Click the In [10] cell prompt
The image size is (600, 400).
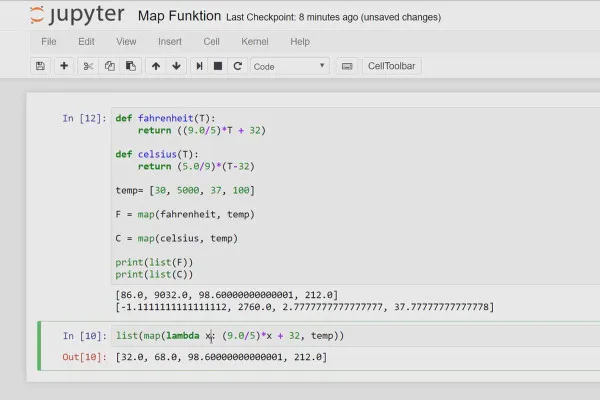(x=85, y=336)
